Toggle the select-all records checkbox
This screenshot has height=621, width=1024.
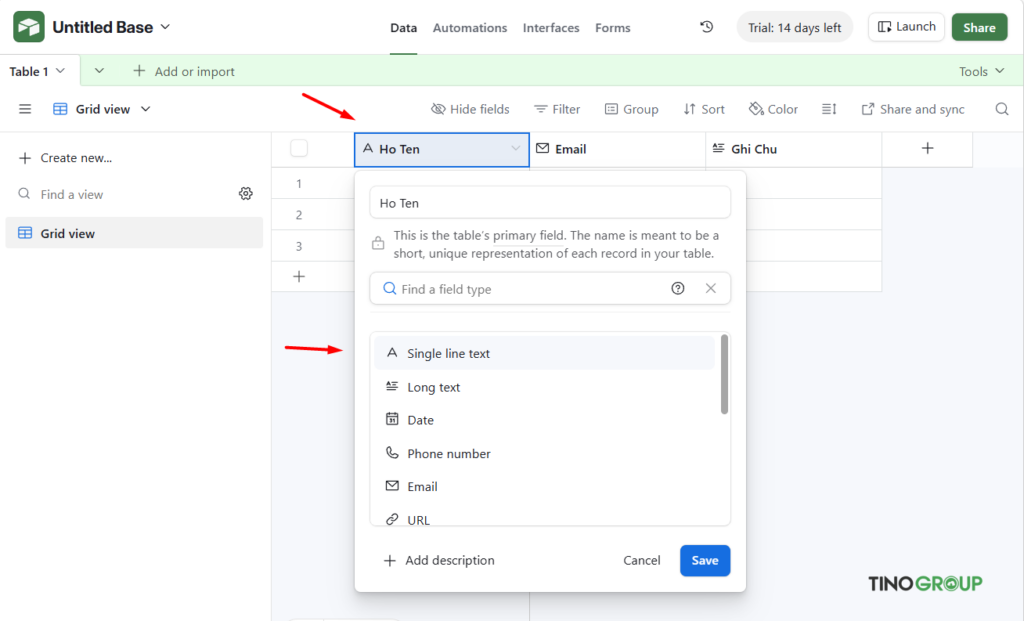pos(298,147)
